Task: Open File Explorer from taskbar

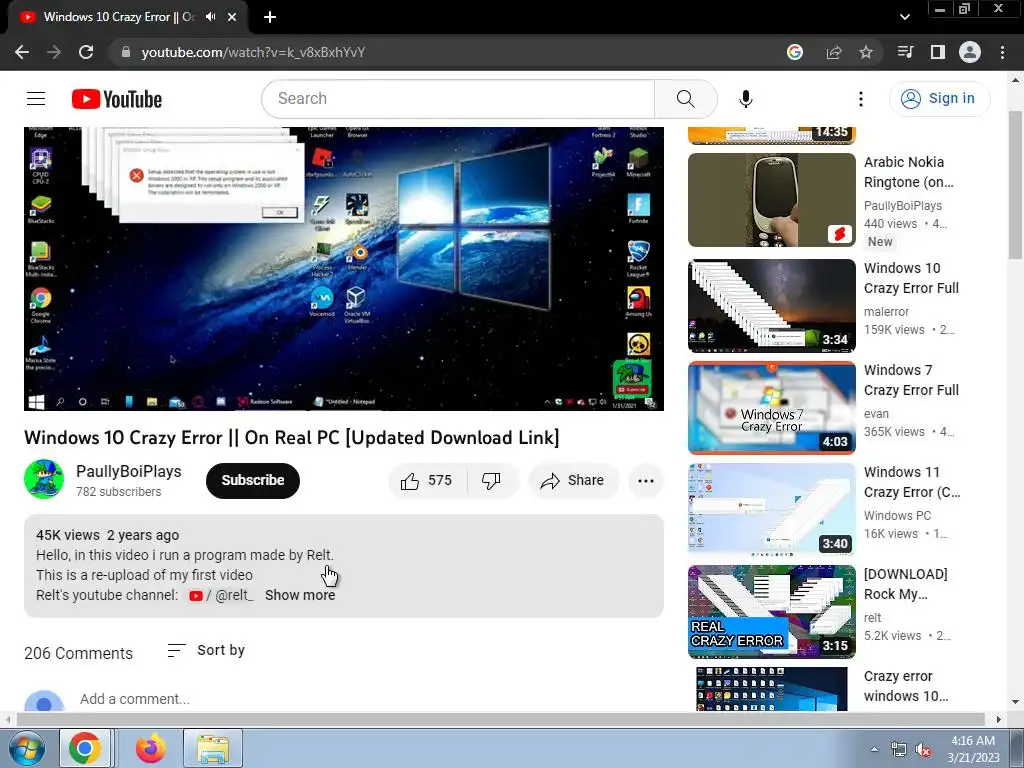Action: click(213, 748)
